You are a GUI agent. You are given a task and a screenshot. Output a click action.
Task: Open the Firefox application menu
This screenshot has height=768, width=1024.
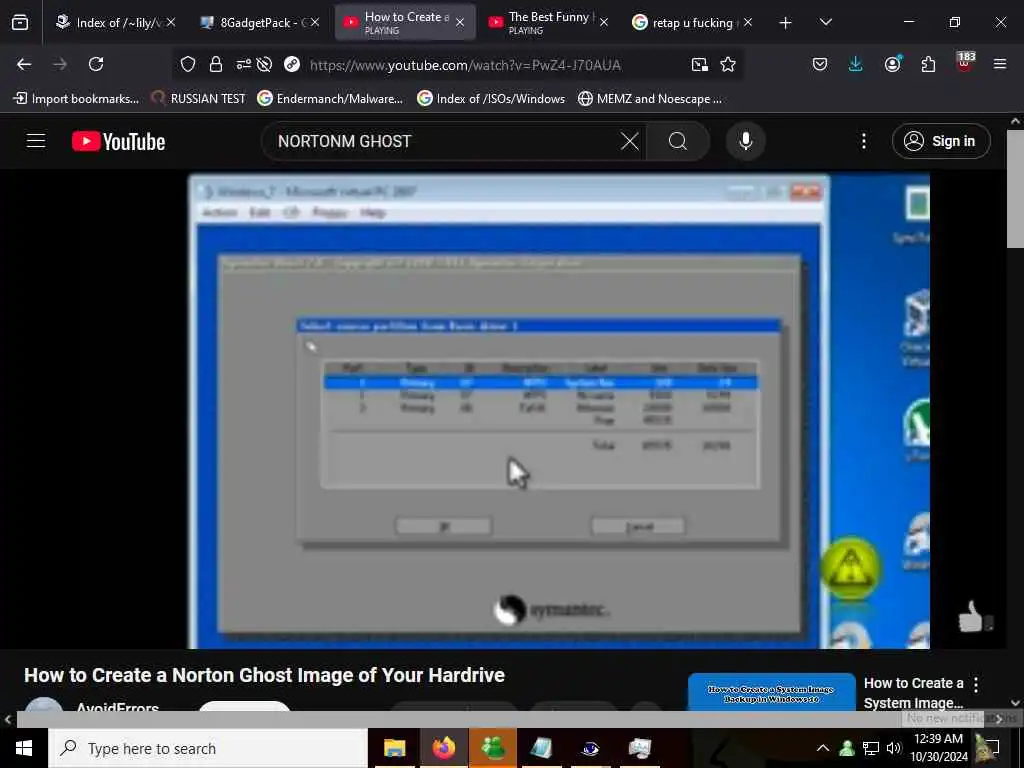[x=1000, y=64]
